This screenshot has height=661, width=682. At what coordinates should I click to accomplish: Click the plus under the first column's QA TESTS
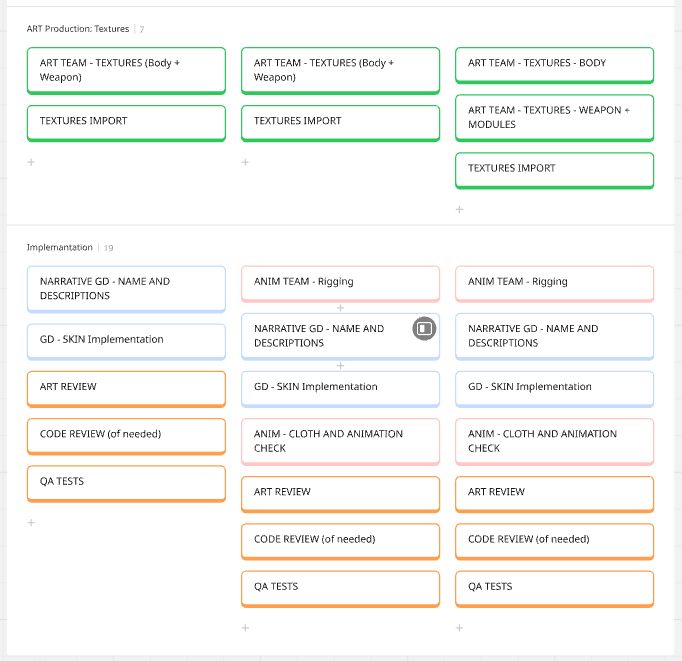click(x=31, y=523)
